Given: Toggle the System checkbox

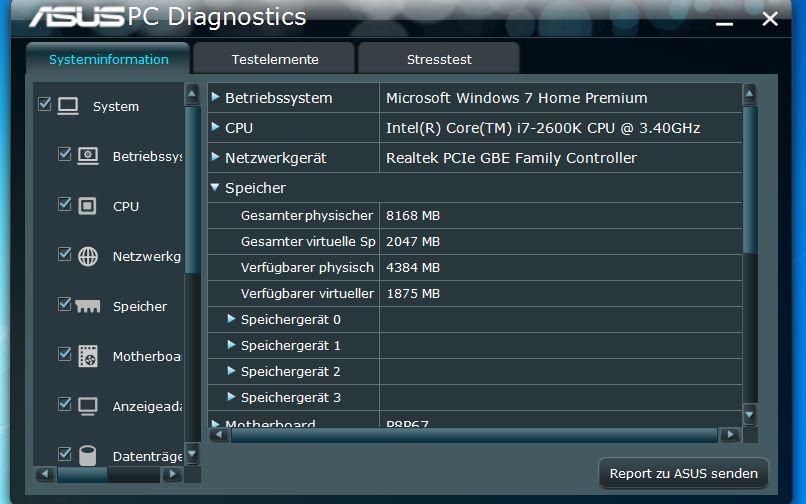Looking at the screenshot, I should tap(45, 104).
